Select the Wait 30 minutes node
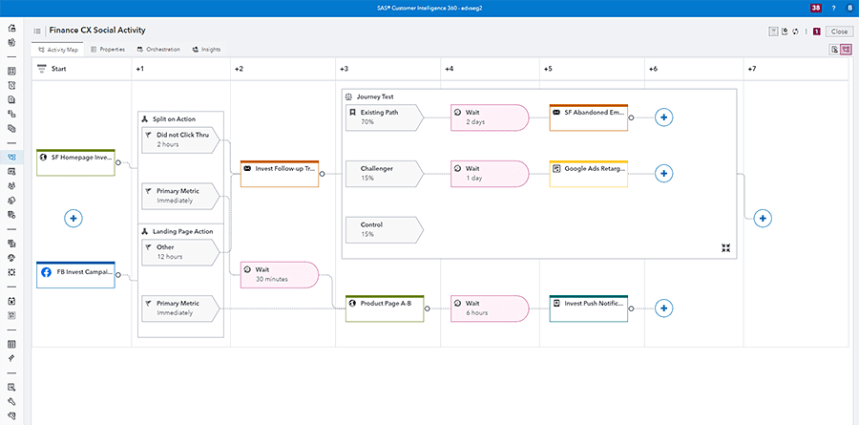This screenshot has width=859, height=425. point(279,274)
